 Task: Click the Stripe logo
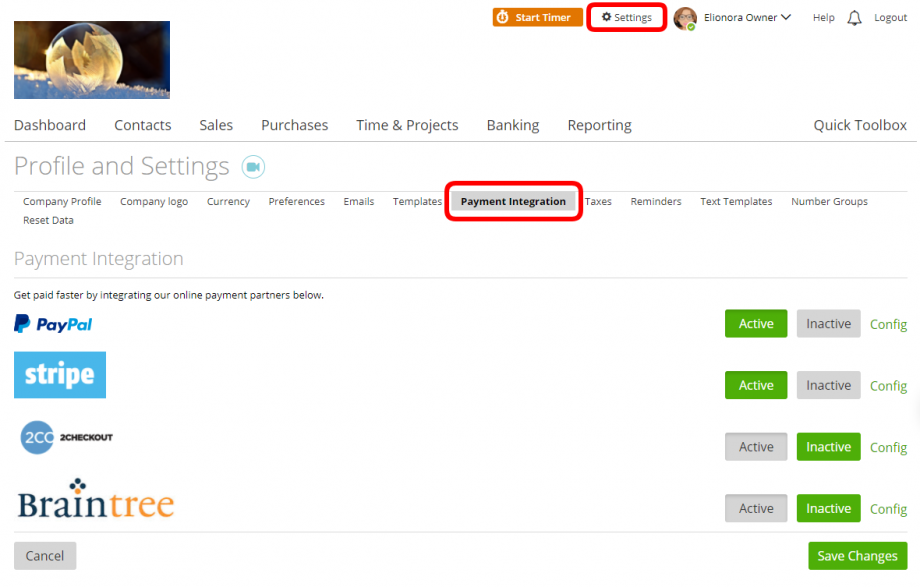[59, 375]
